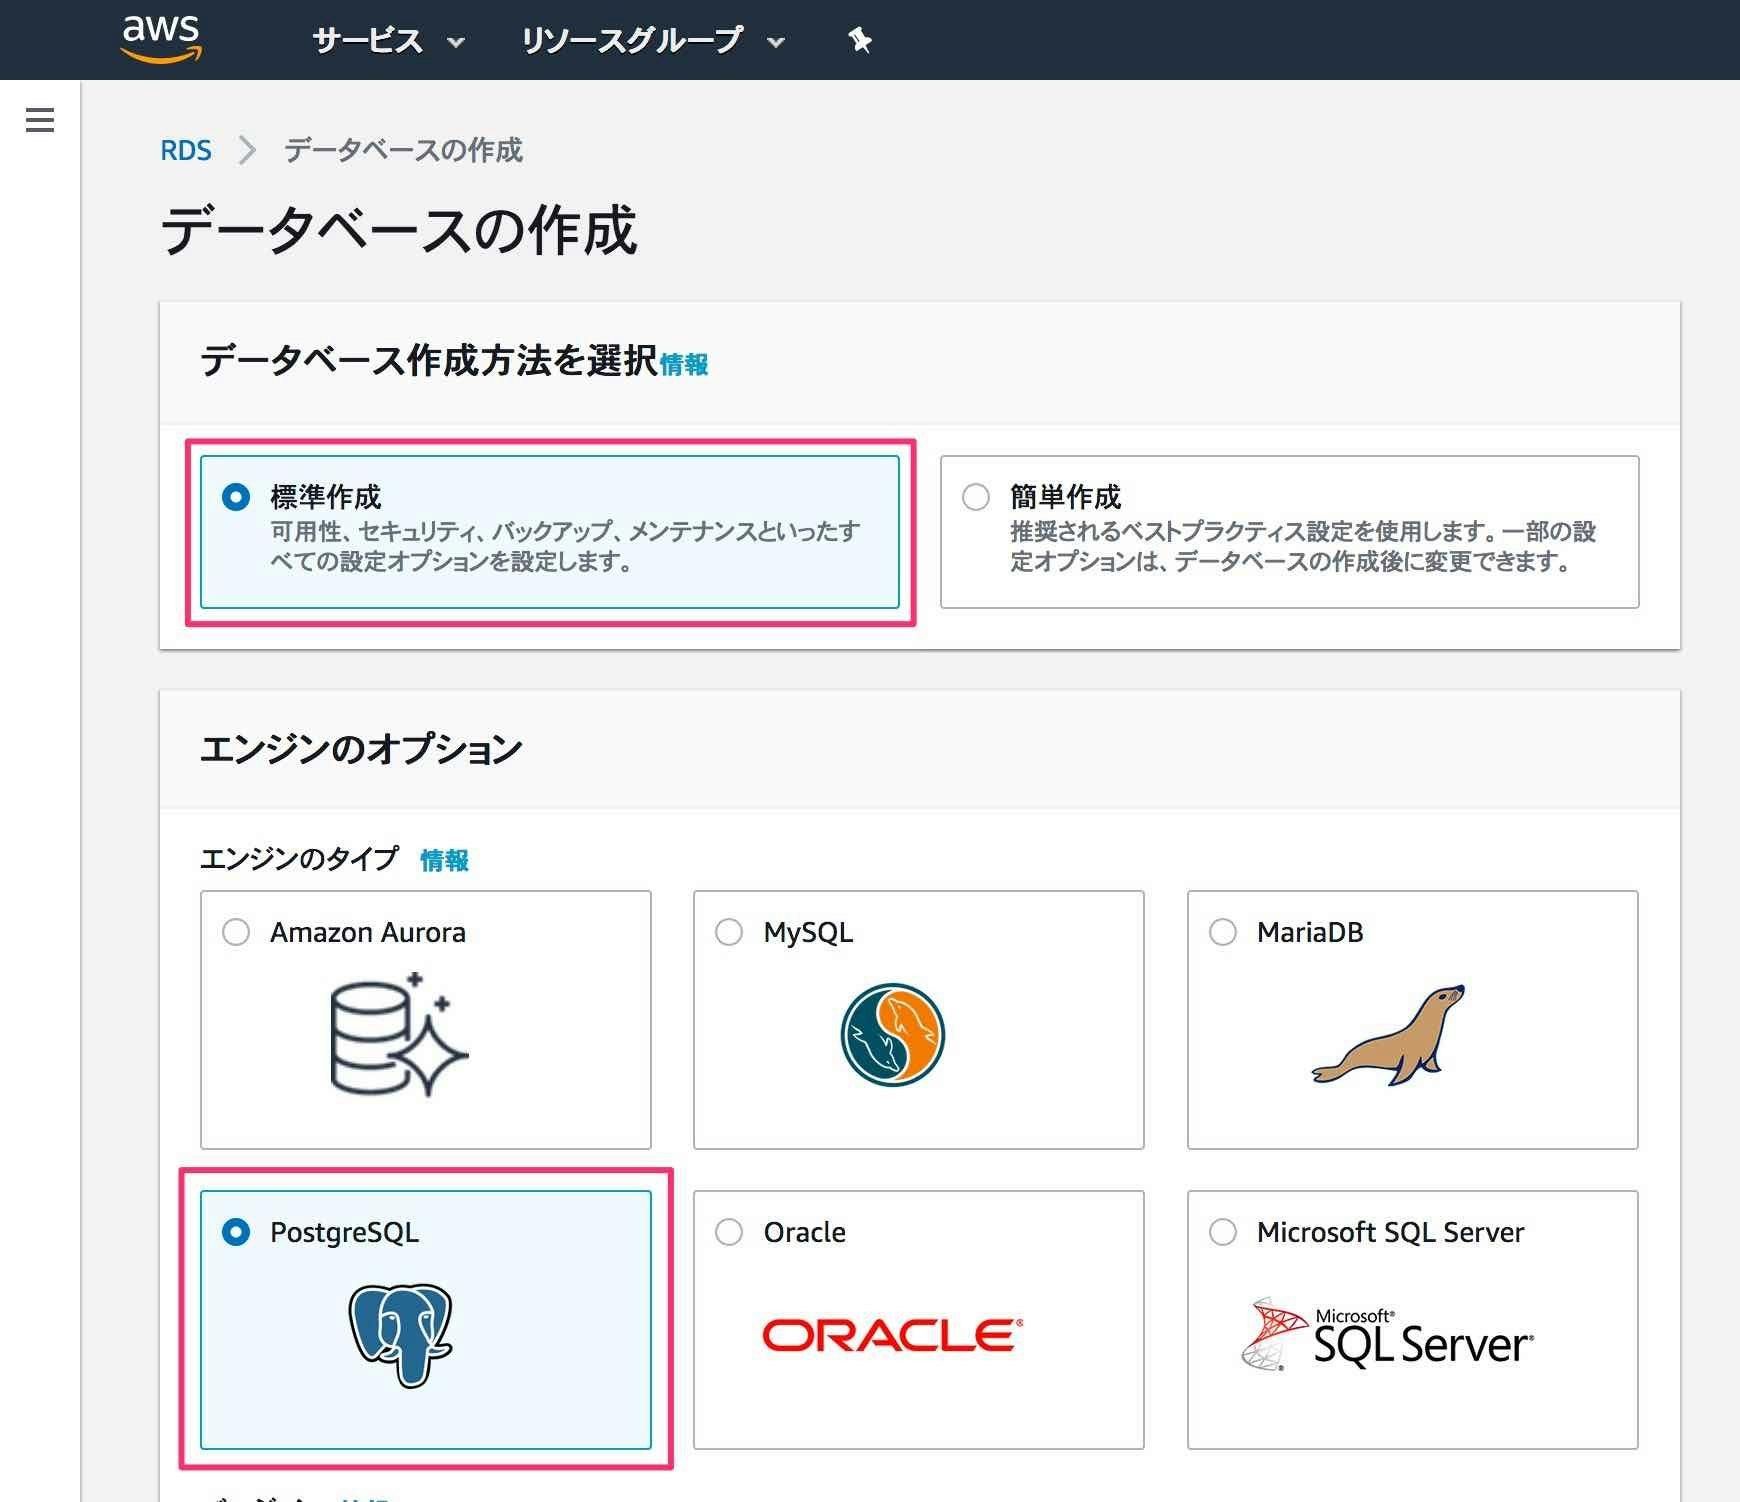Select the Oracle radio button
This screenshot has height=1502, width=1740.
point(729,1232)
